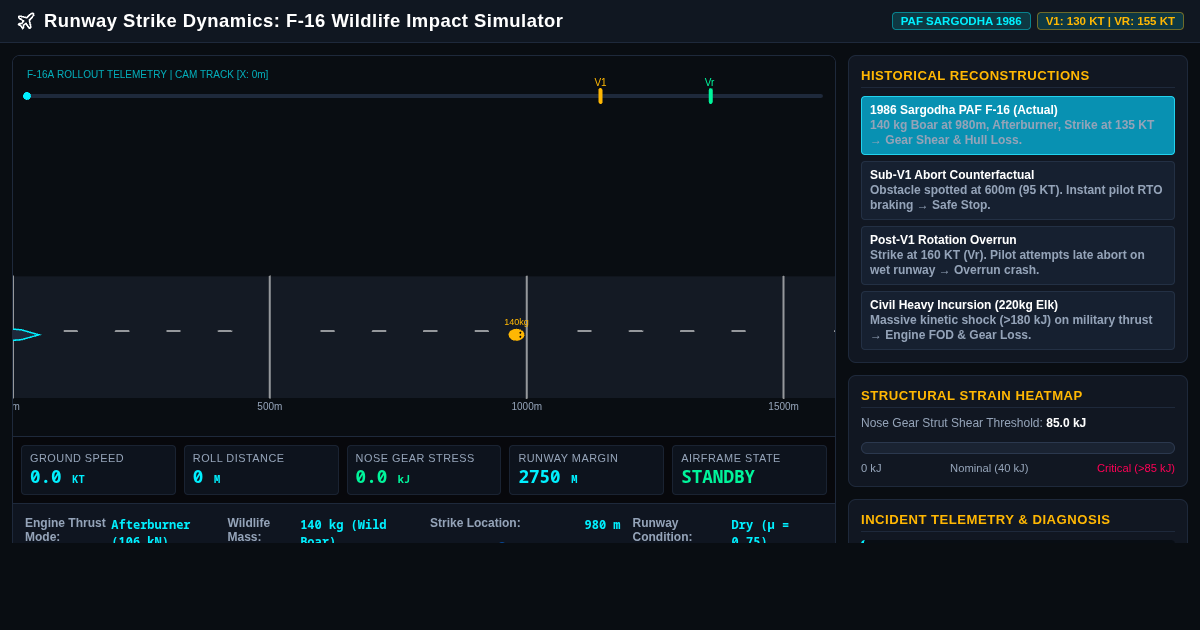Click the HISTORICAL RECONSTRUCTIONS heading
The width and height of the screenshot is (1200, 630).
975,76
